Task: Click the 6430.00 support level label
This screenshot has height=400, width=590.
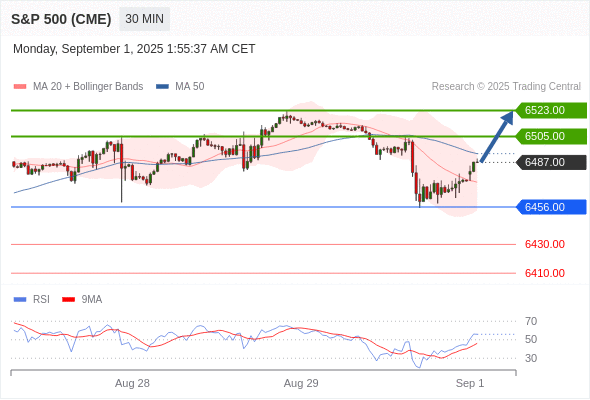Action: (544, 244)
